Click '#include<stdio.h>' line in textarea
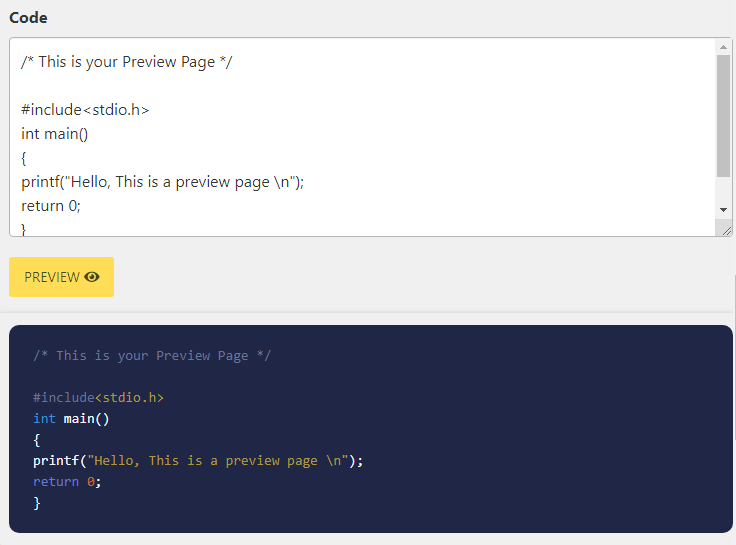This screenshot has height=545, width=736. 85,110
